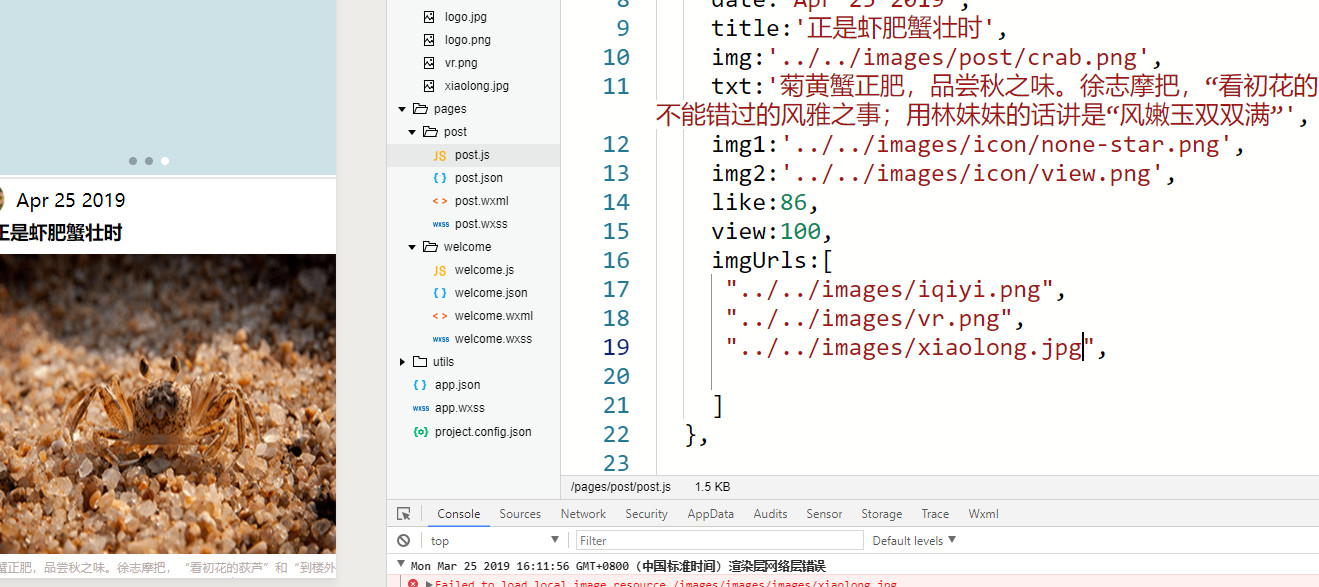Click the angle-bracket icon of post.wxml
Screen dimensions: 1319x587
(439, 201)
